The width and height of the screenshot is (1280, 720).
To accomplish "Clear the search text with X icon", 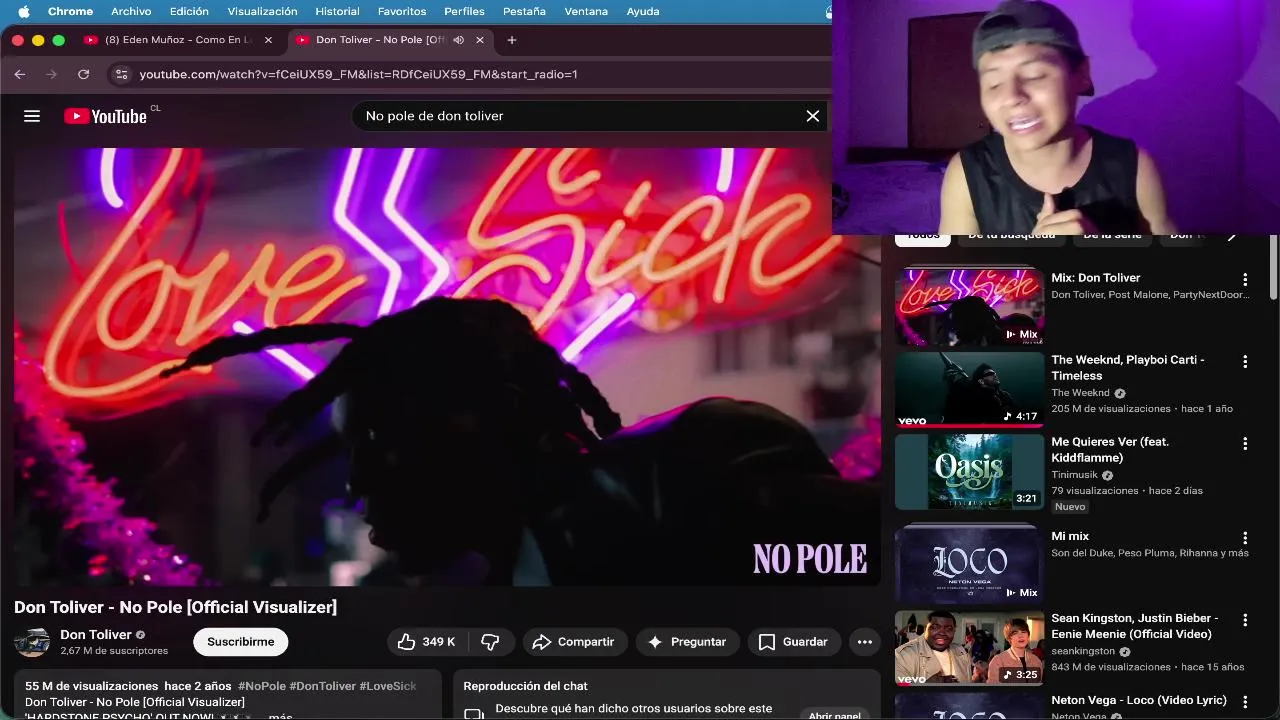I will (813, 116).
